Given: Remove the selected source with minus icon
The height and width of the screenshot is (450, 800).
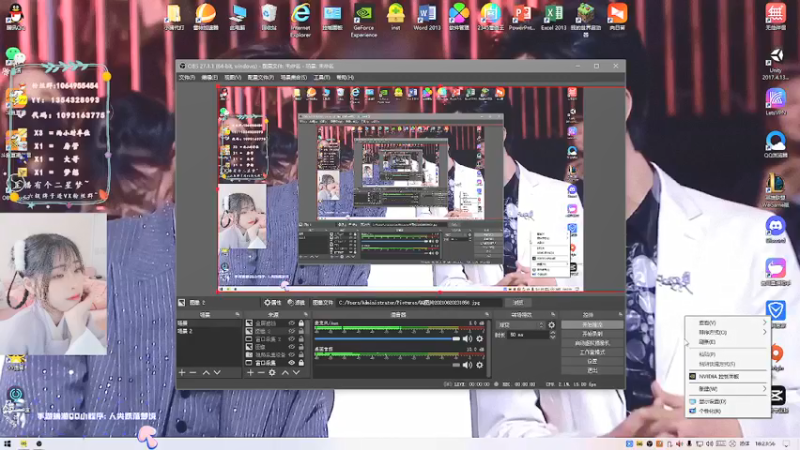Looking at the screenshot, I should point(261,373).
